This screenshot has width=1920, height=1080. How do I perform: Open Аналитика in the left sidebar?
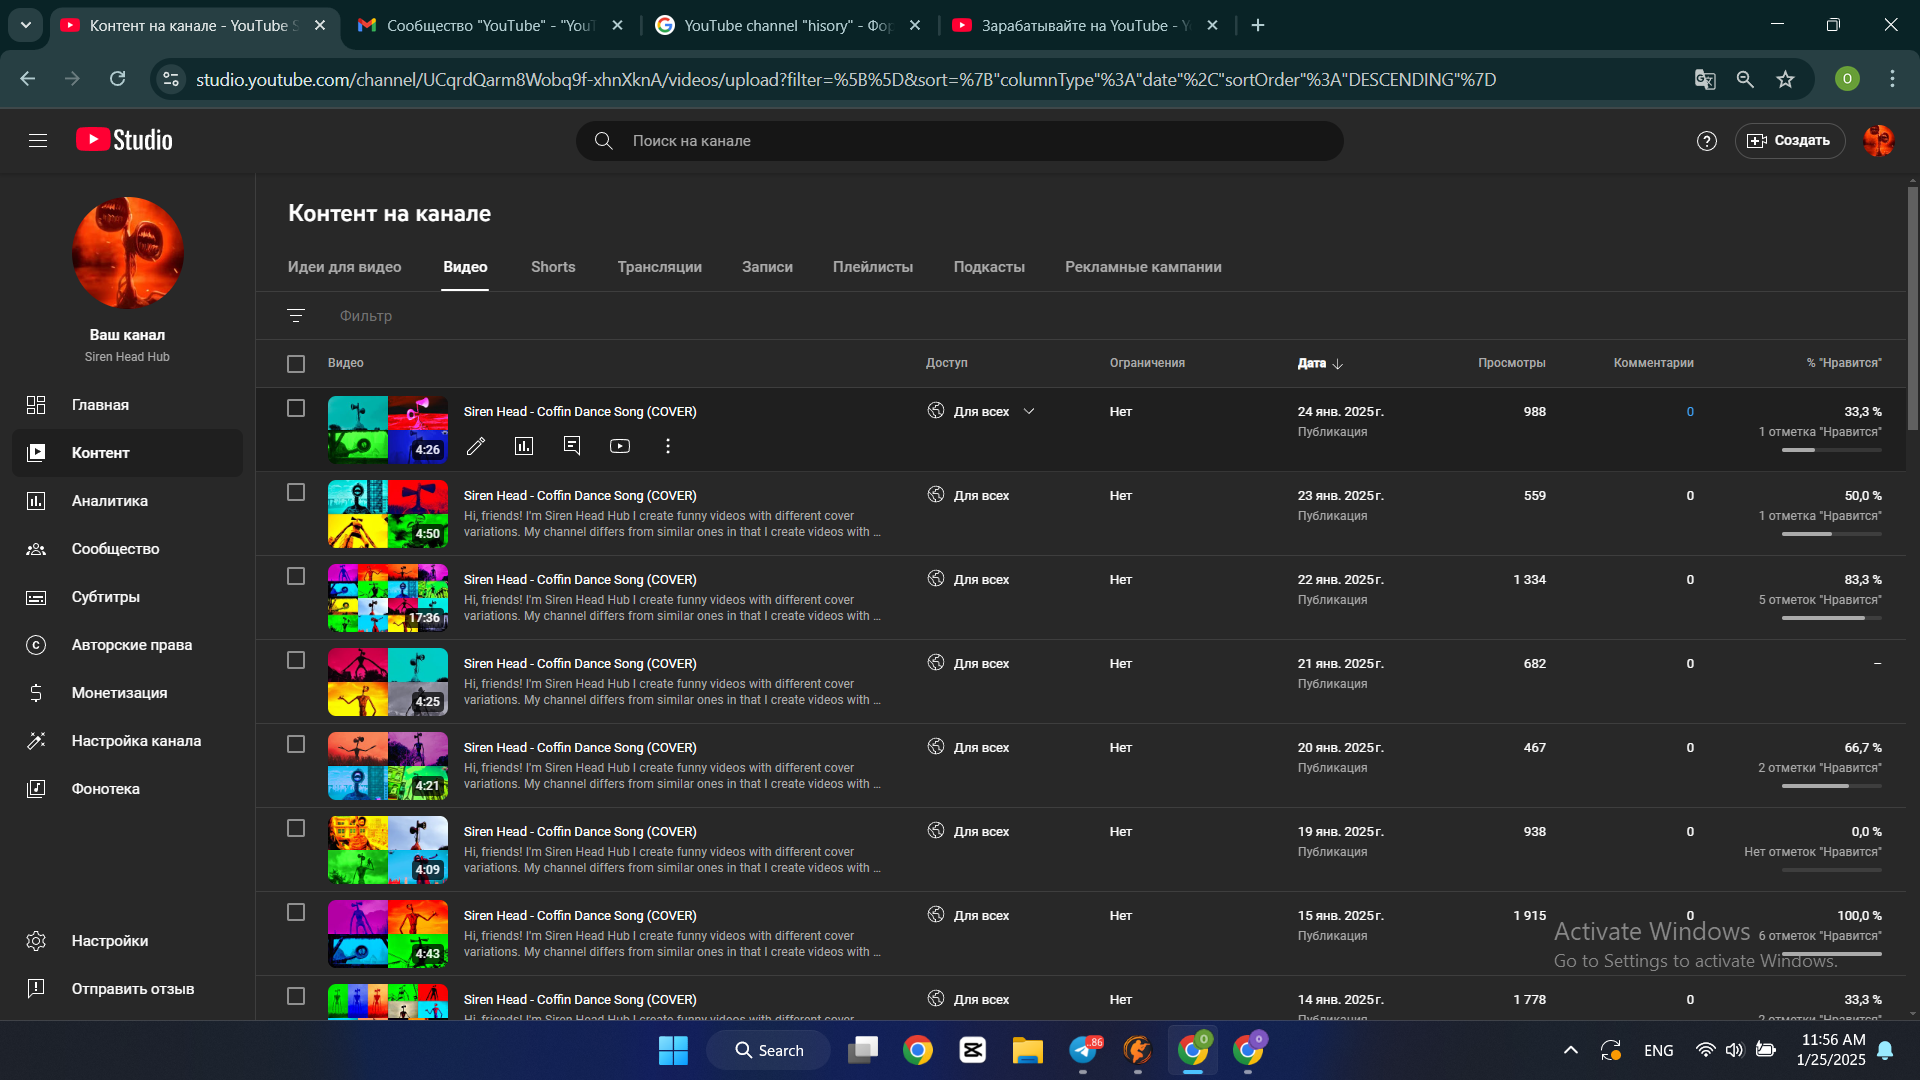click(110, 501)
